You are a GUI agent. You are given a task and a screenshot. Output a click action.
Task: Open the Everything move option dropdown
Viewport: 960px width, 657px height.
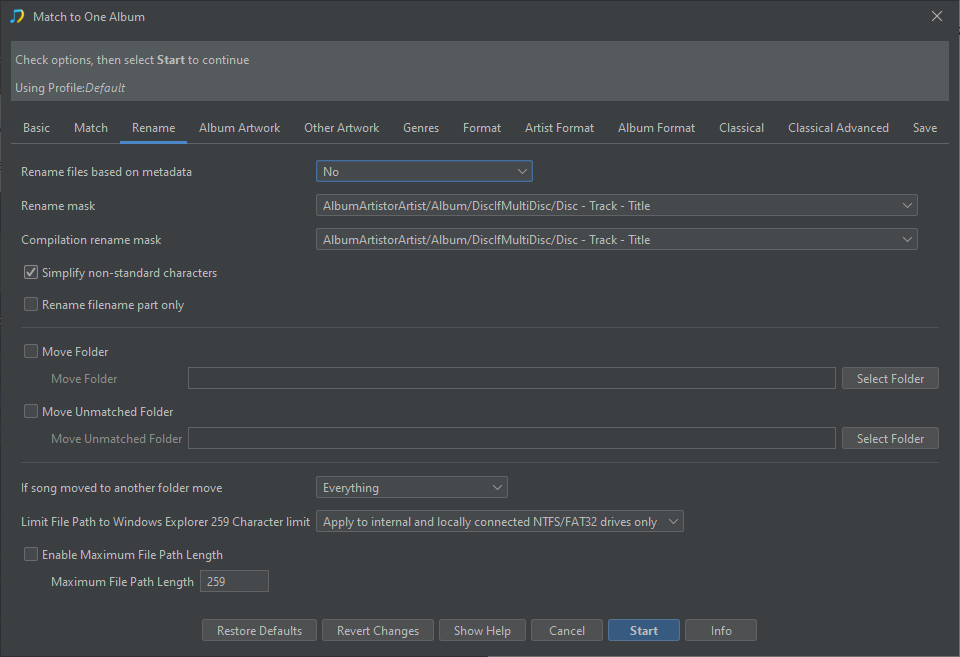pos(411,487)
